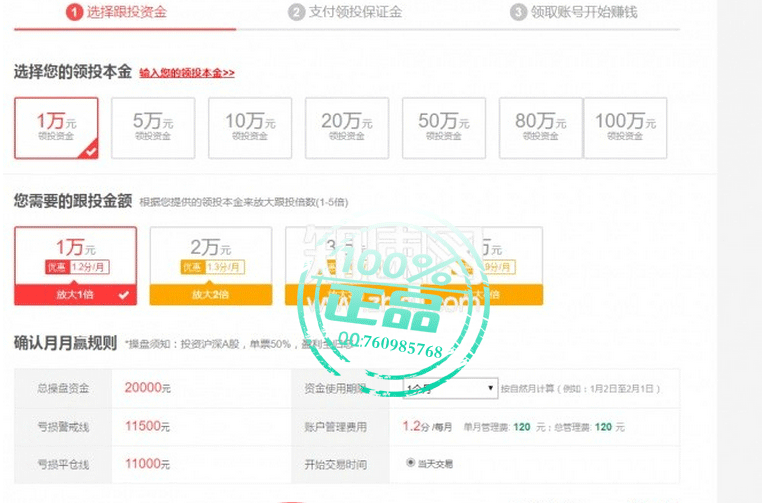Click the 确认月月赢规则 heading

(x=65, y=343)
